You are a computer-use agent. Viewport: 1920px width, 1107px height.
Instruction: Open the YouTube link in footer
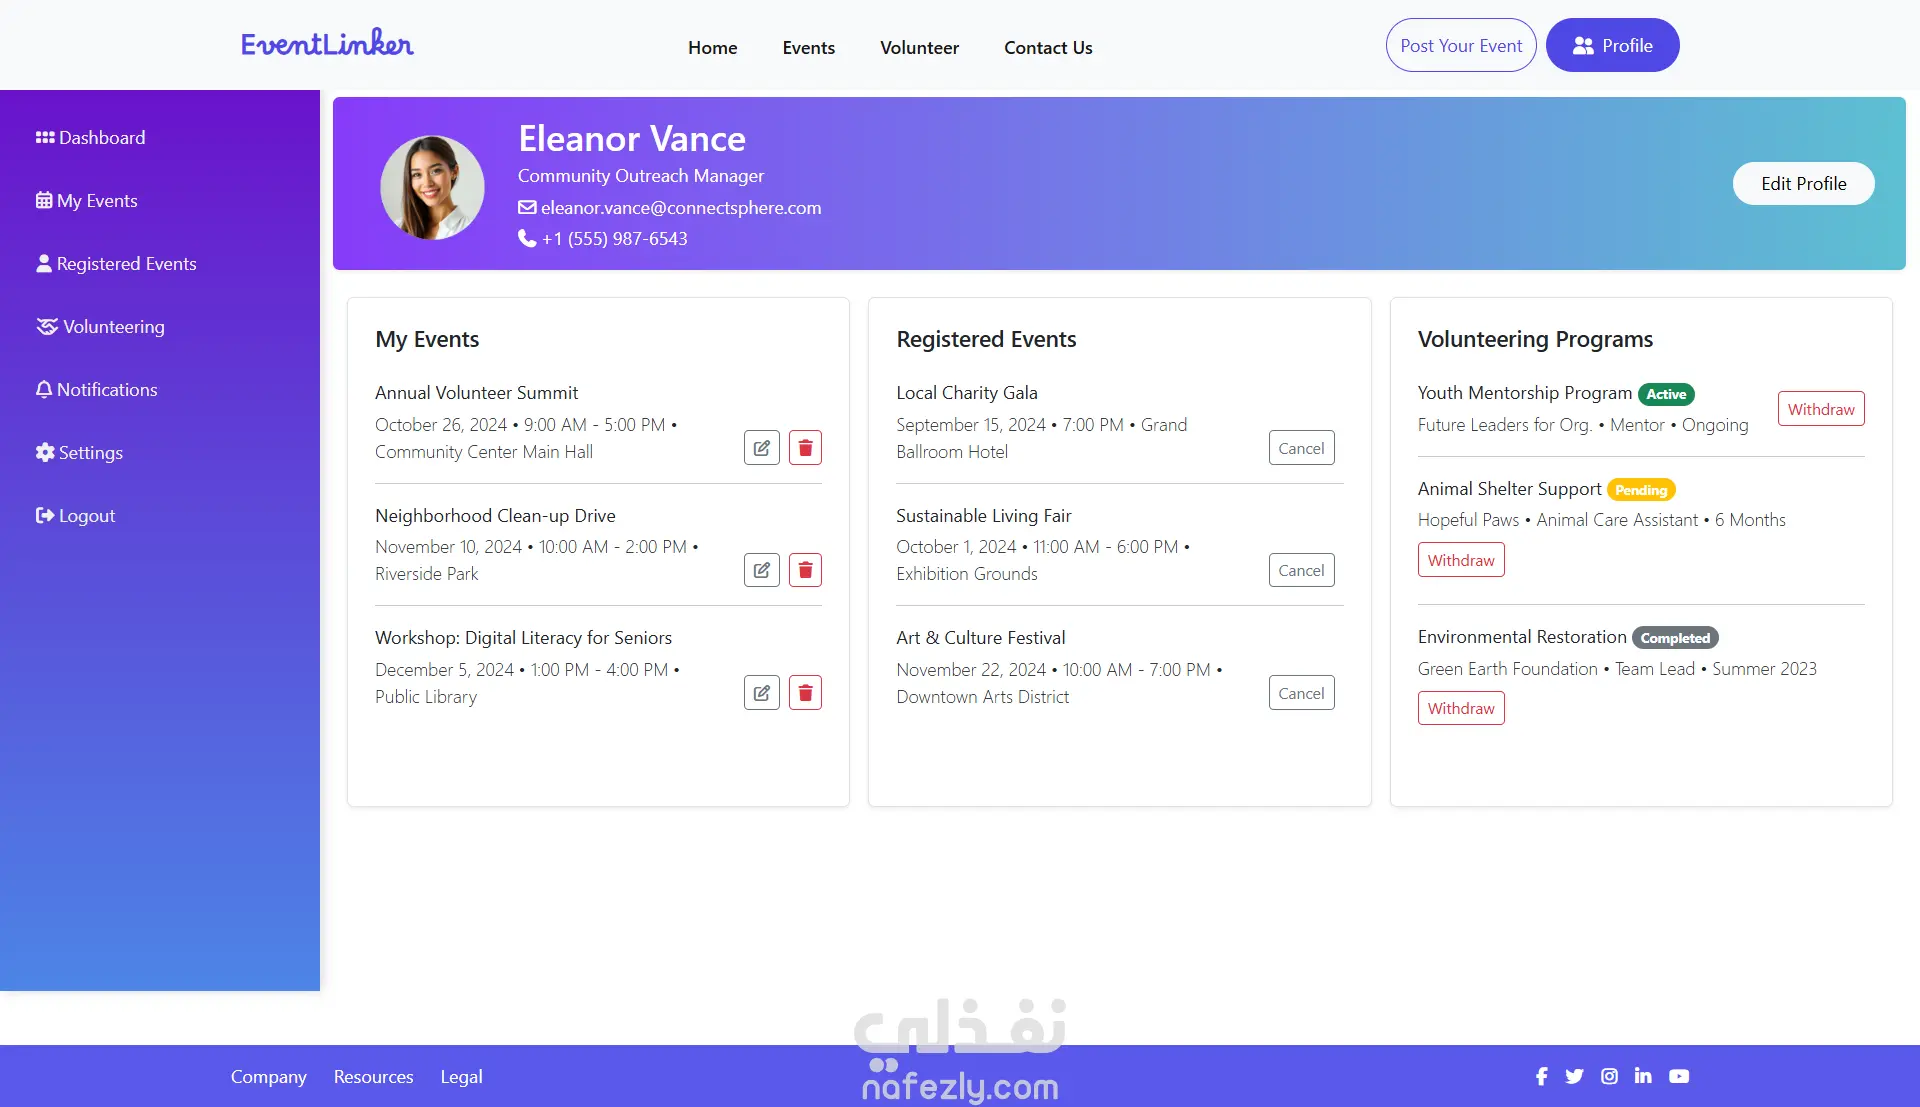tap(1679, 1076)
